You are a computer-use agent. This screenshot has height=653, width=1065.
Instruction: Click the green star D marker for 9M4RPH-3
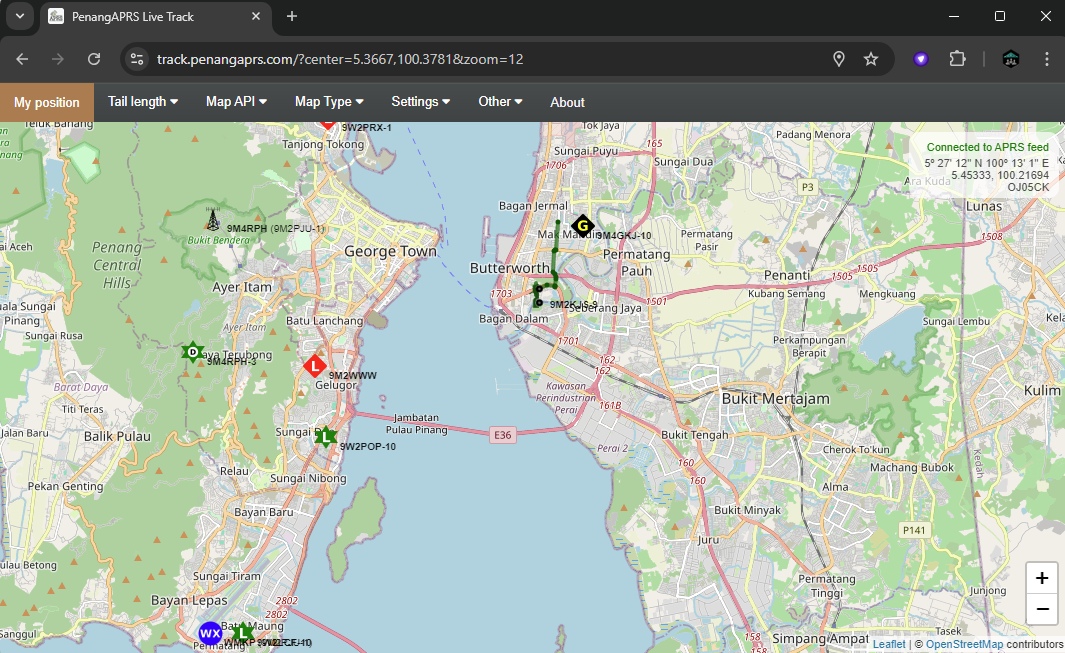tap(193, 352)
